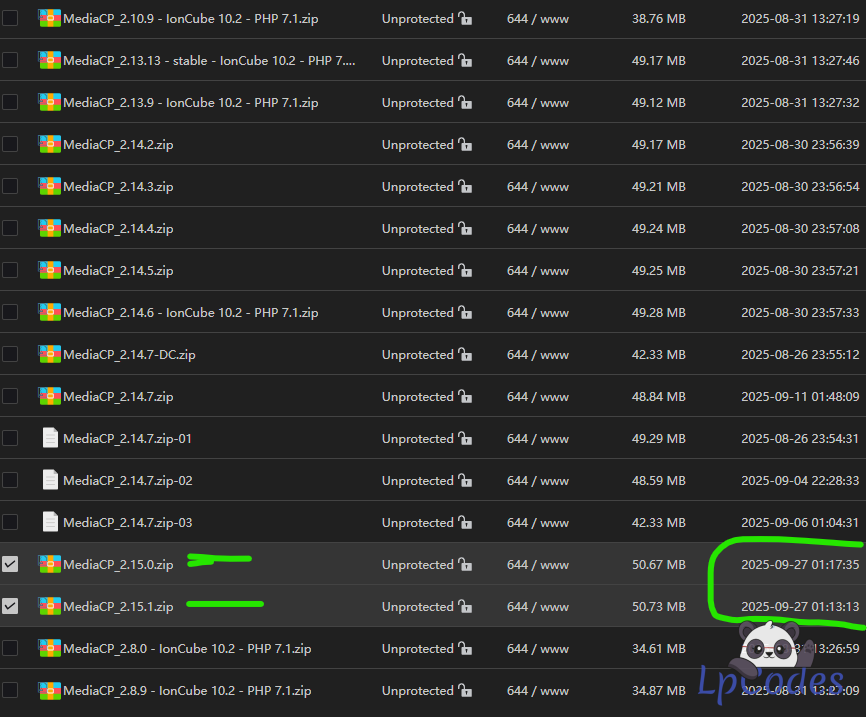
Task: Click the 644 / www permission of MediaCP_2.14.2.zip
Action: pos(537,145)
